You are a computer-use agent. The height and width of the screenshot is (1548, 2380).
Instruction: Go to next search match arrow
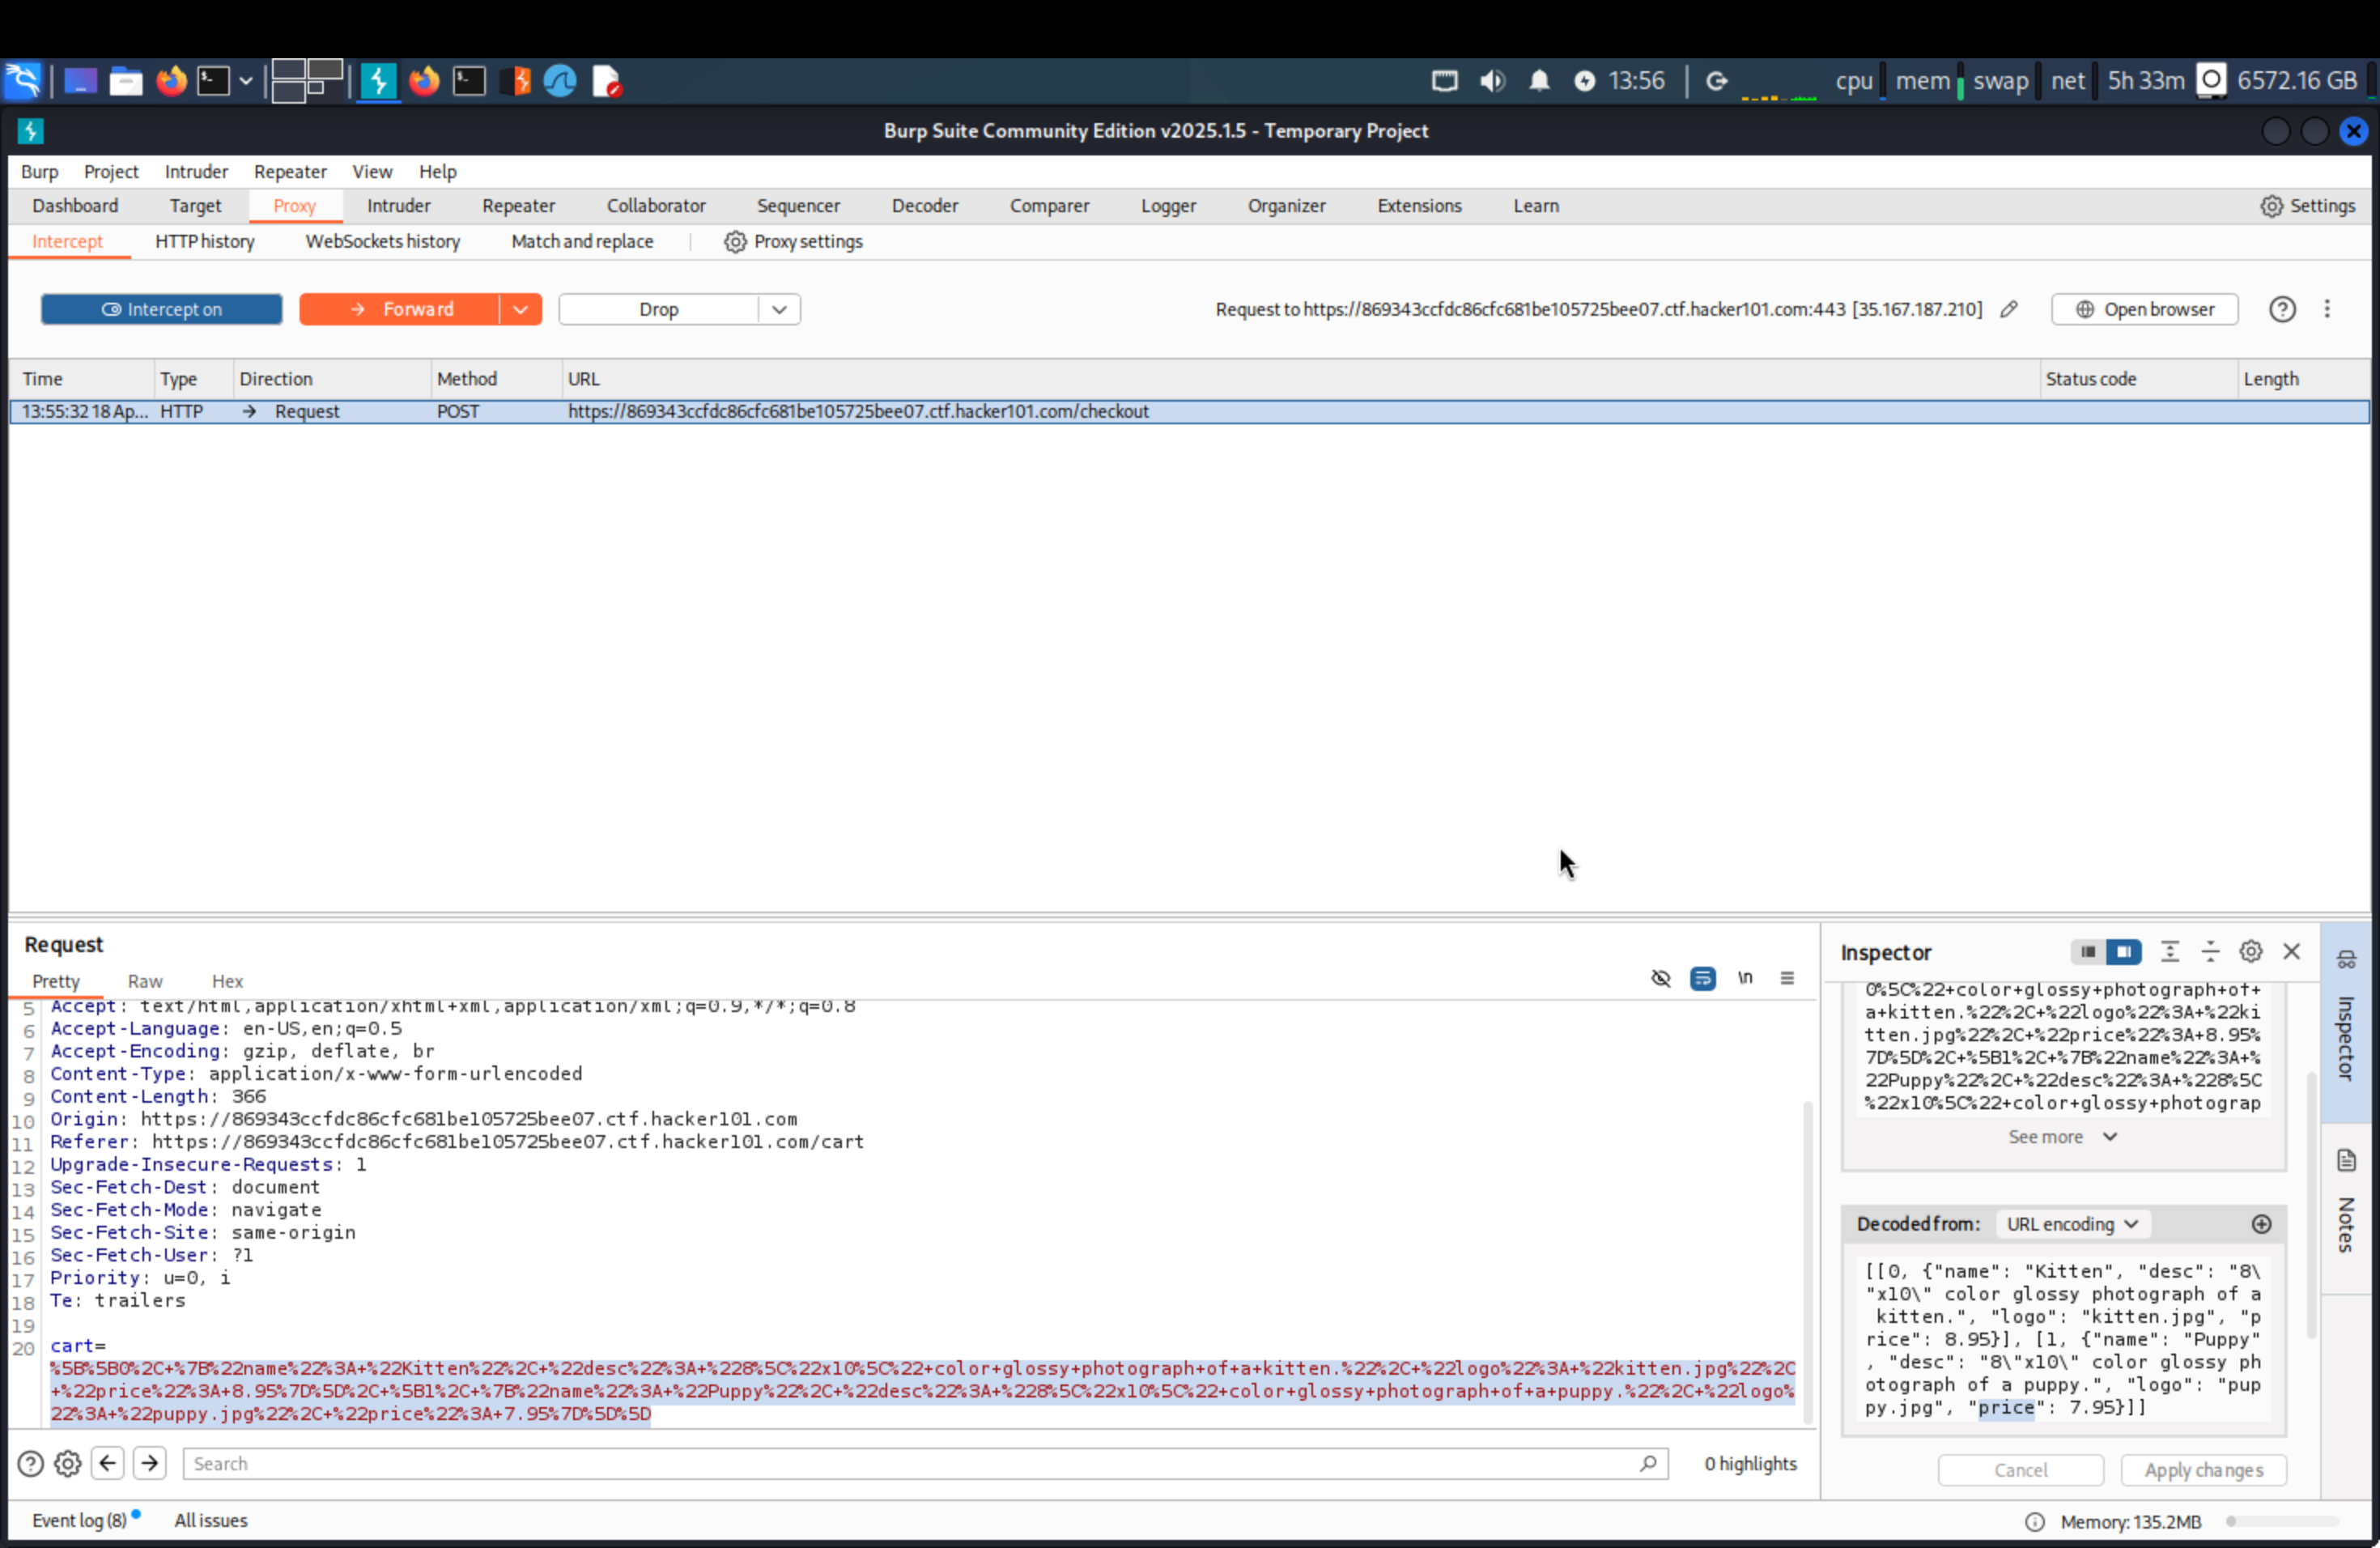point(149,1462)
